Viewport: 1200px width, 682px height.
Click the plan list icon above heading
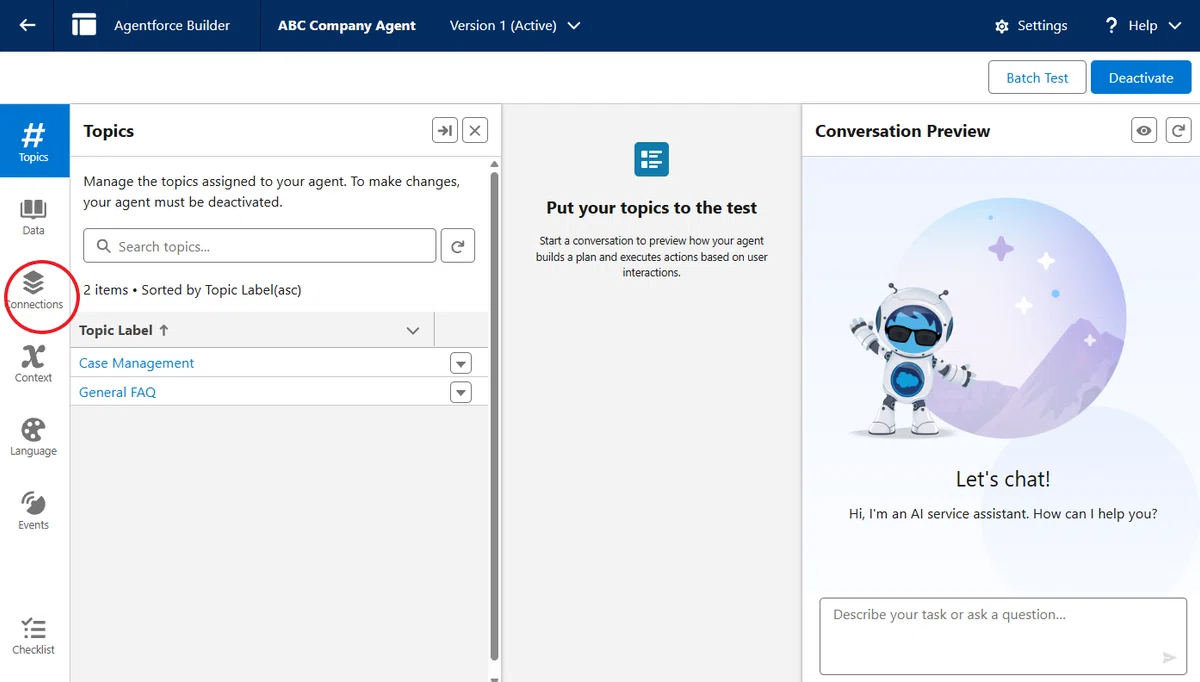pyautogui.click(x=652, y=159)
